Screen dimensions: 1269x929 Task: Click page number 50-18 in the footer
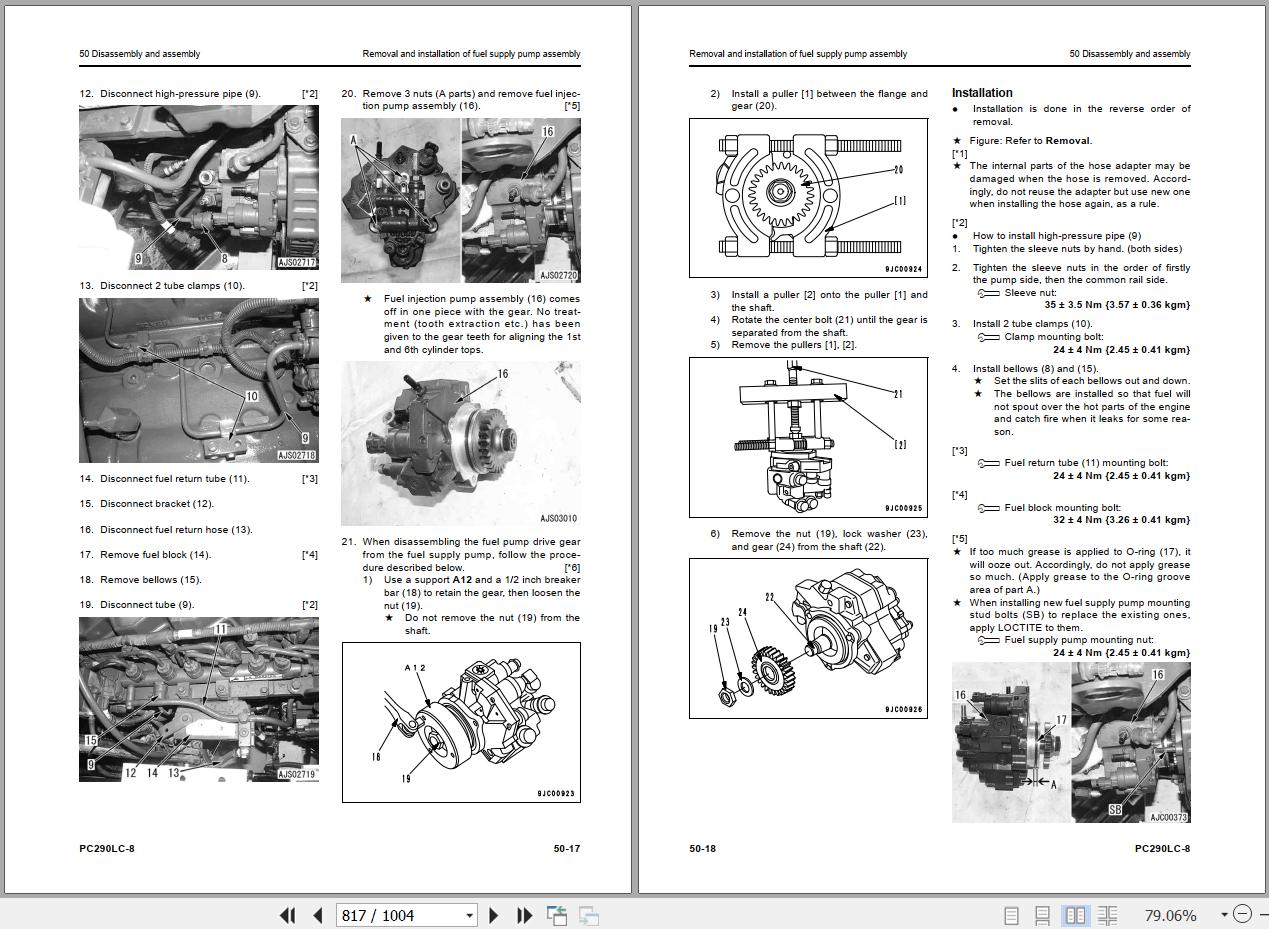[x=703, y=849]
